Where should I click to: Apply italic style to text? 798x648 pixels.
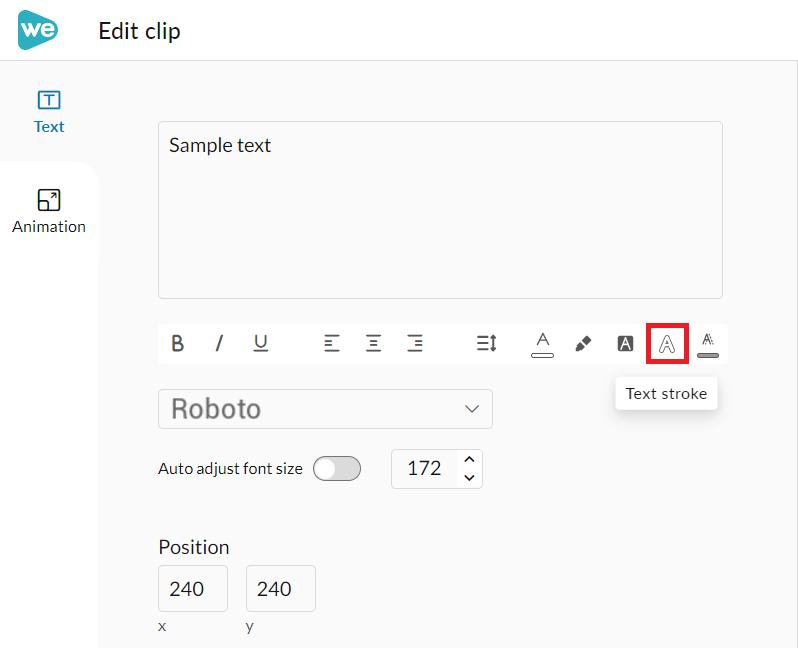click(x=219, y=343)
